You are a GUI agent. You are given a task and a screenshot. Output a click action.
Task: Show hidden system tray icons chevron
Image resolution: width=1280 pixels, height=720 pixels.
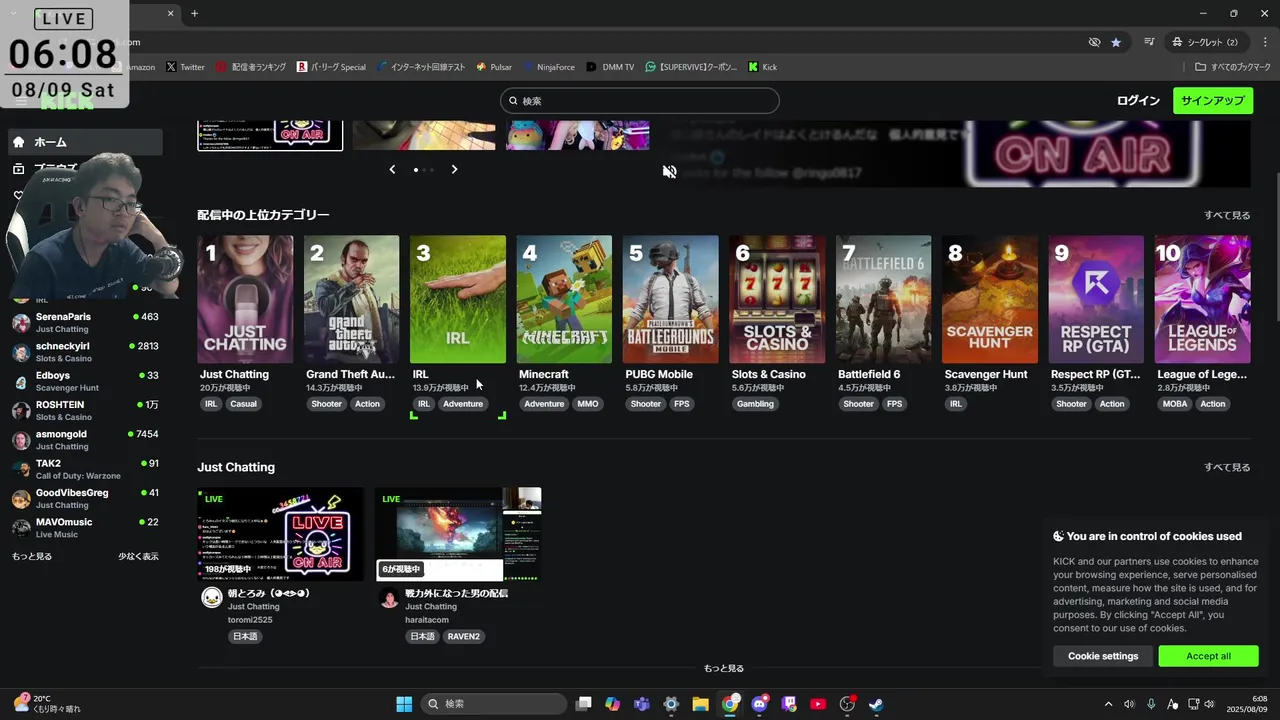(1108, 704)
